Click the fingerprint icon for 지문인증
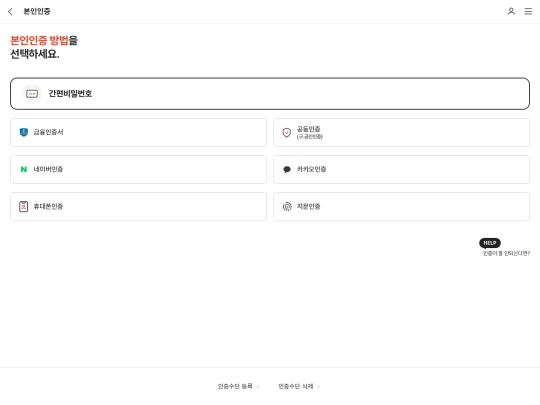 (287, 206)
